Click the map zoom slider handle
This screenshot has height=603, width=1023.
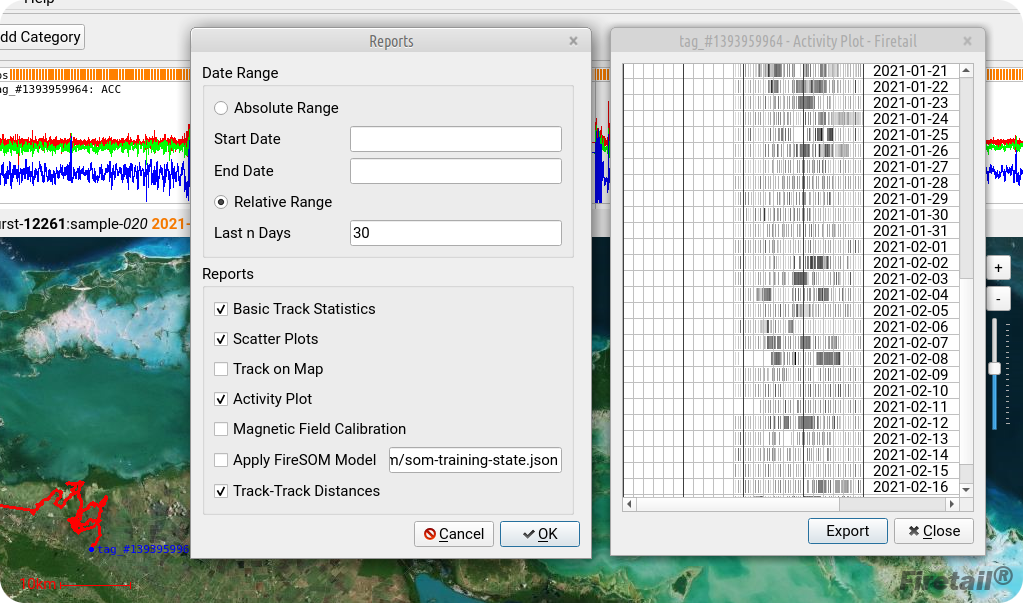tap(994, 369)
